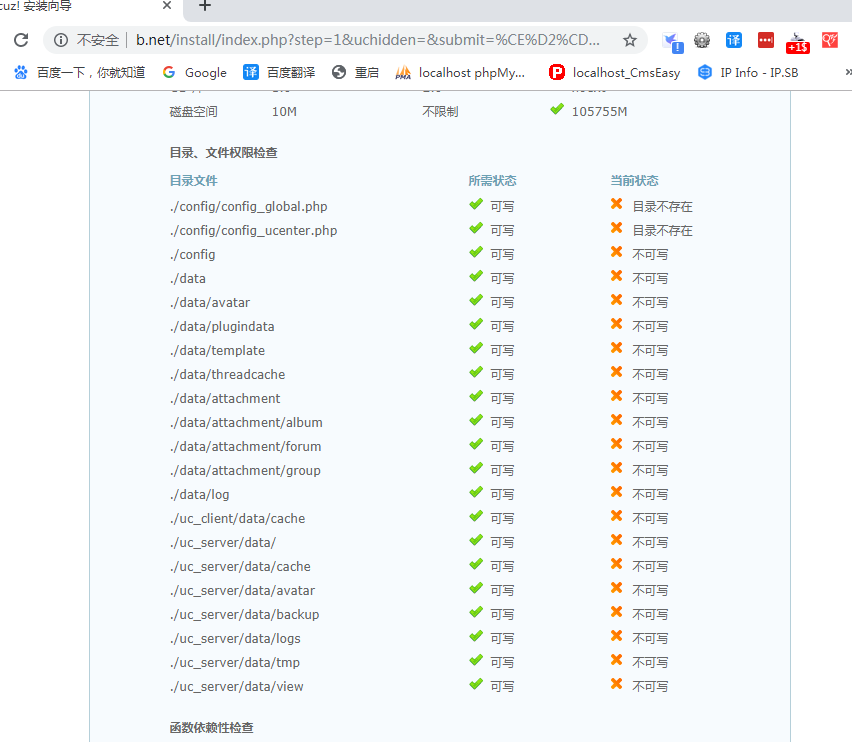Close the Discuz! 安装向导 tab
Screen dimensions: 852x742
click(x=166, y=6)
